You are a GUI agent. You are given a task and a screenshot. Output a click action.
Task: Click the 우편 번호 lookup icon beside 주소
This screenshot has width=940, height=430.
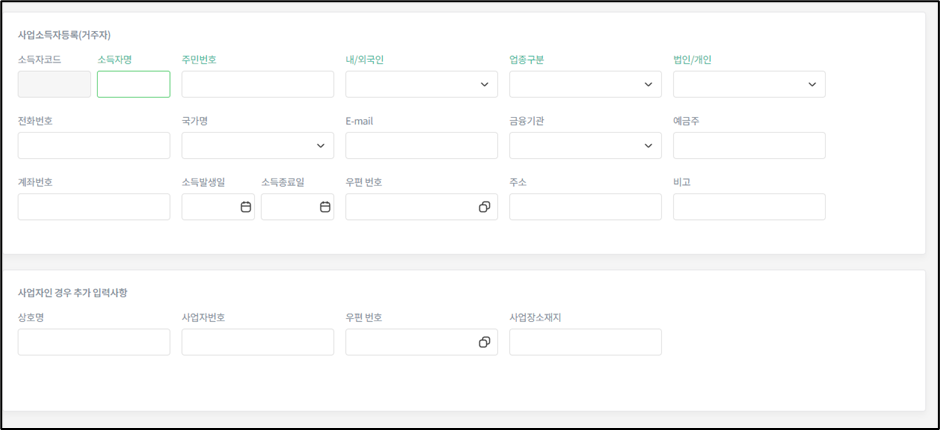[x=484, y=207]
